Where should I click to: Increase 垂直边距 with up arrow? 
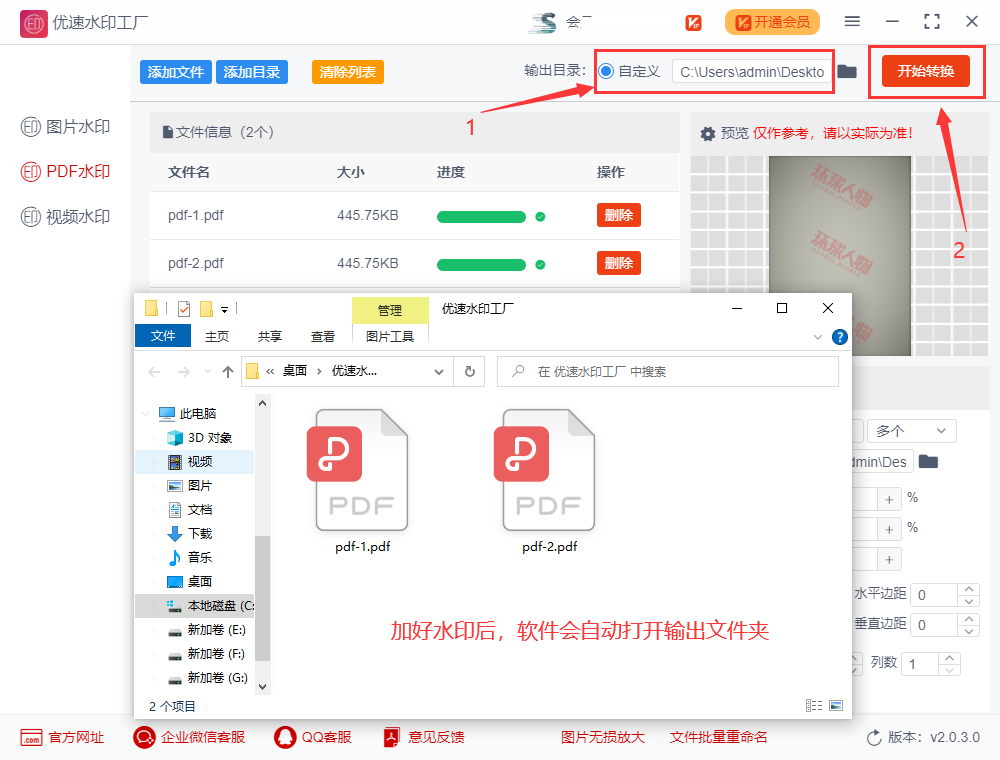point(969,618)
